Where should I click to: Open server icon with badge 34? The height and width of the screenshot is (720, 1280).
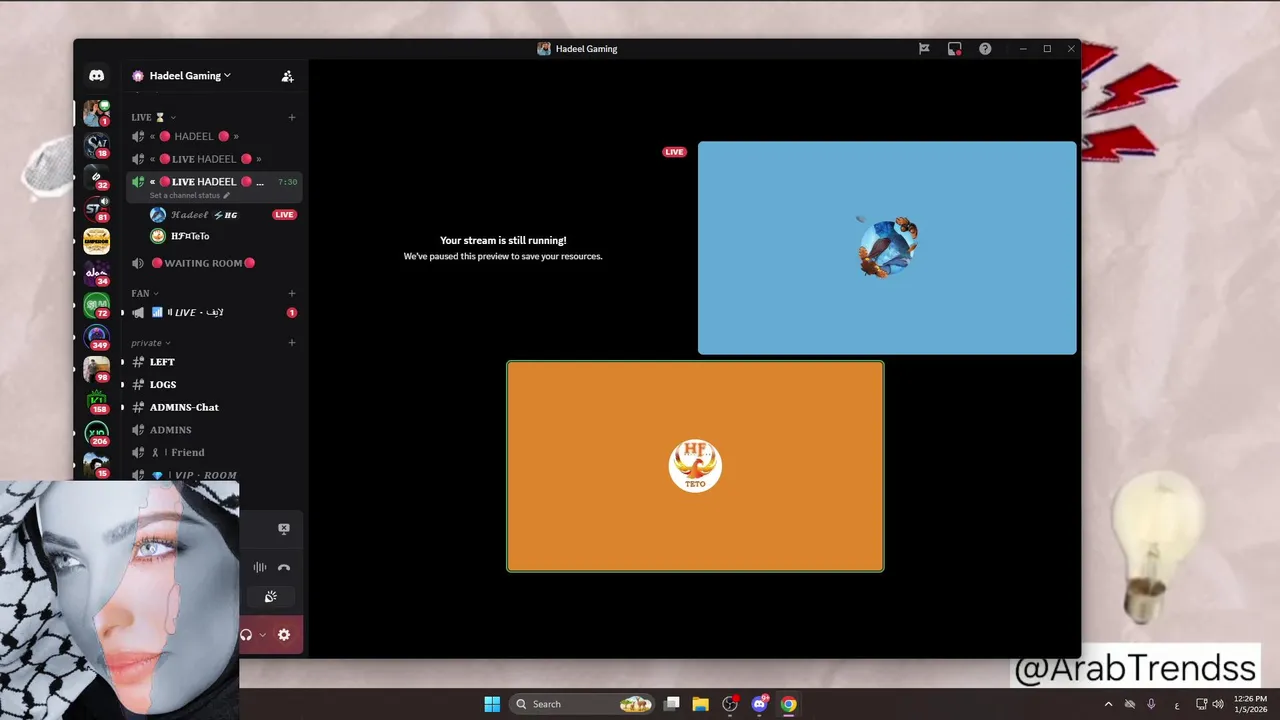(x=96, y=273)
